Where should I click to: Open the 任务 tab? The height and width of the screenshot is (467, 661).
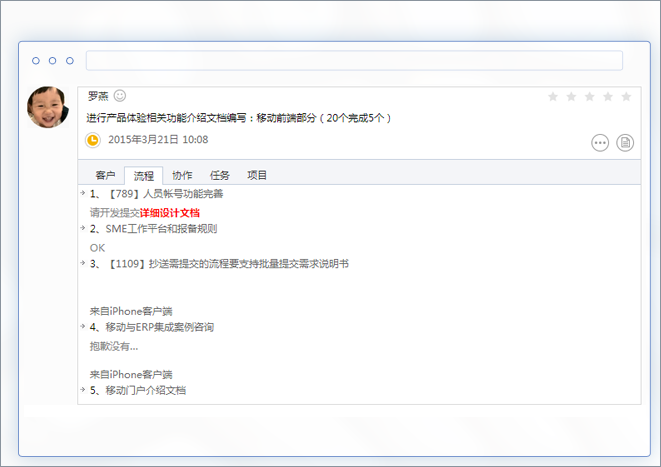(x=220, y=175)
